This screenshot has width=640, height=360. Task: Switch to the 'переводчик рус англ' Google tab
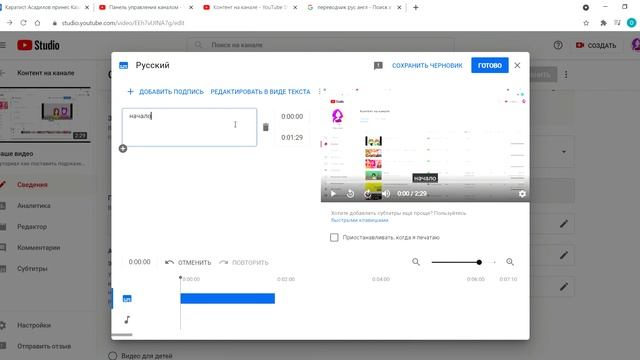pos(354,7)
